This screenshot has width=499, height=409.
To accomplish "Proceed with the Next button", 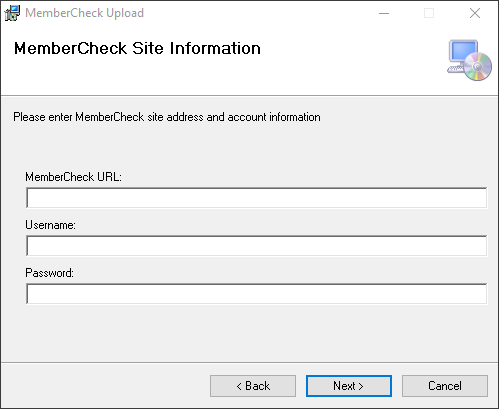I will coord(349,386).
